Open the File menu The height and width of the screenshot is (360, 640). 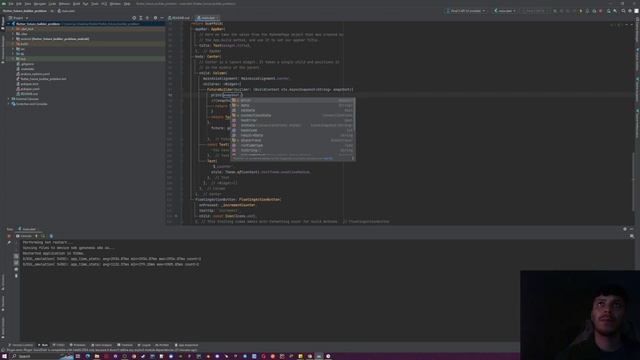click(x=11, y=4)
